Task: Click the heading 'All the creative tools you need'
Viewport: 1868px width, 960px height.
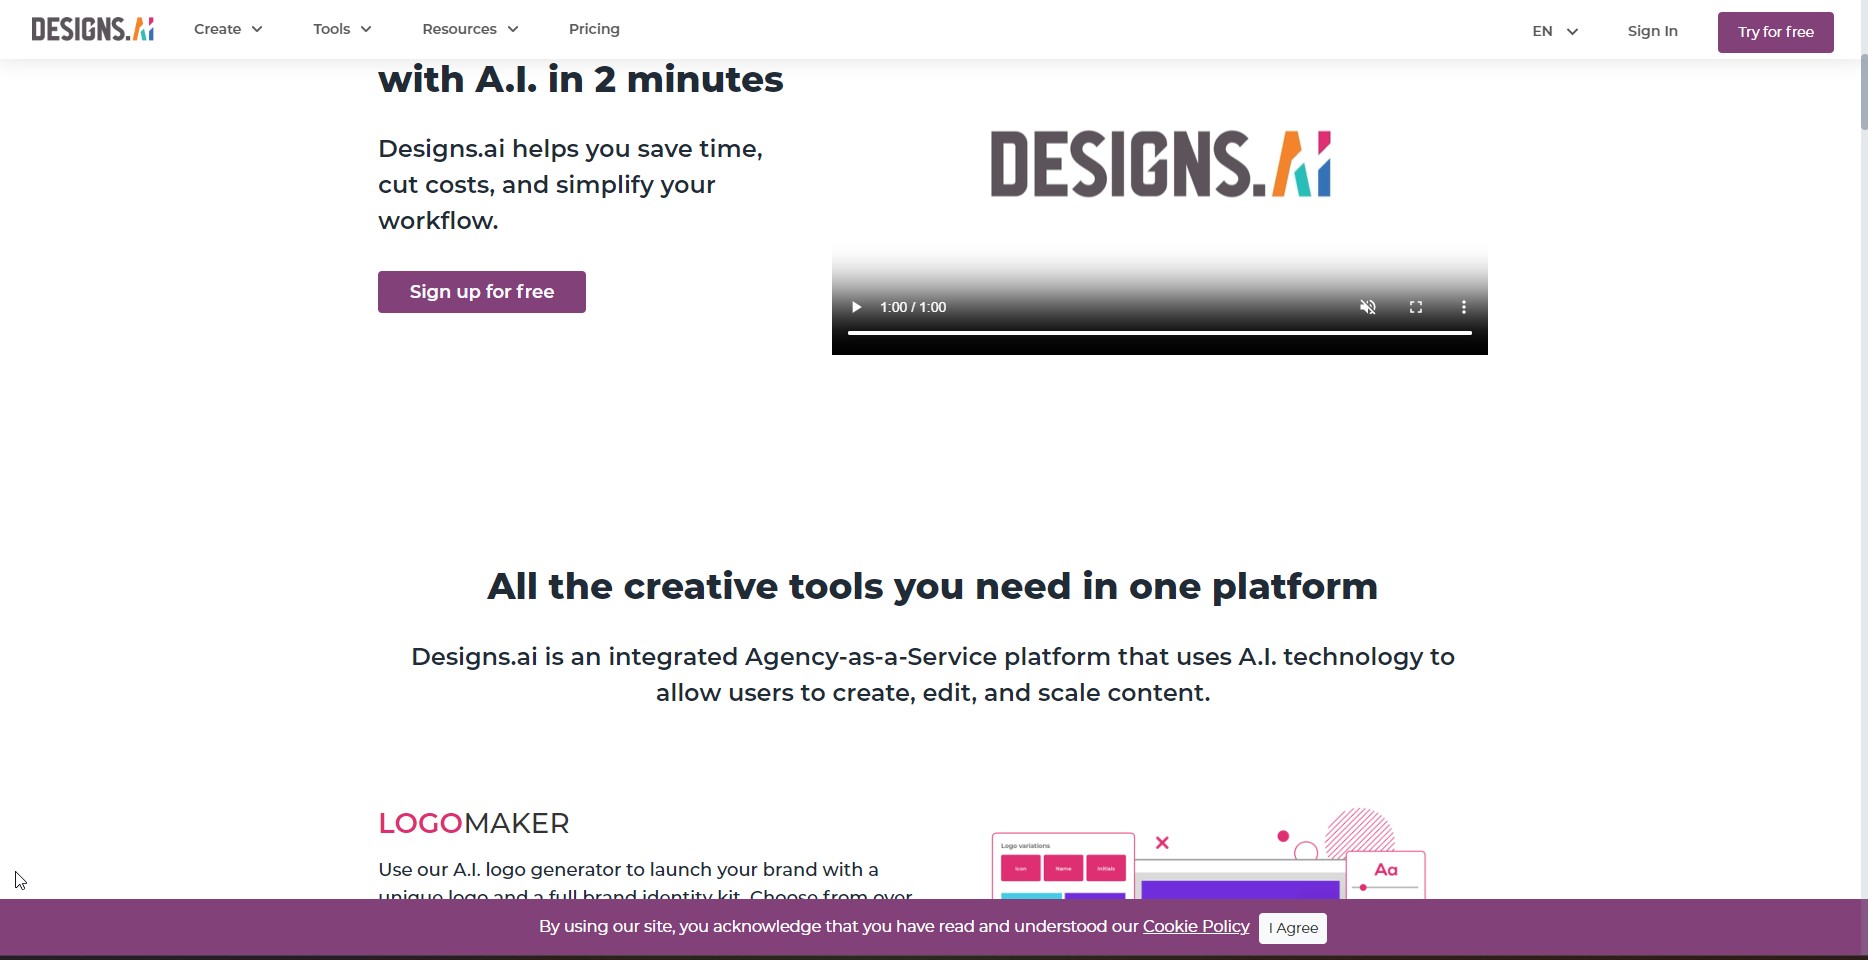Action: 933,586
